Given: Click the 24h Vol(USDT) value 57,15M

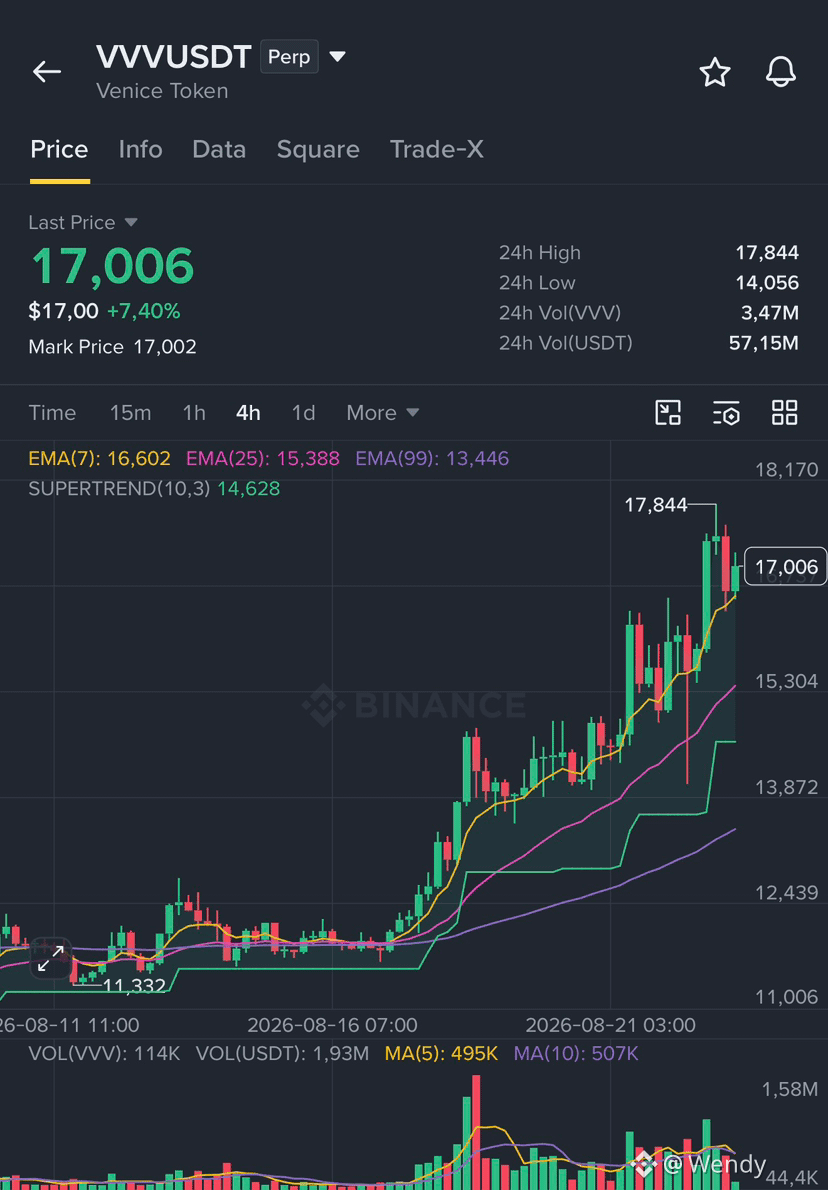Looking at the screenshot, I should (x=763, y=343).
